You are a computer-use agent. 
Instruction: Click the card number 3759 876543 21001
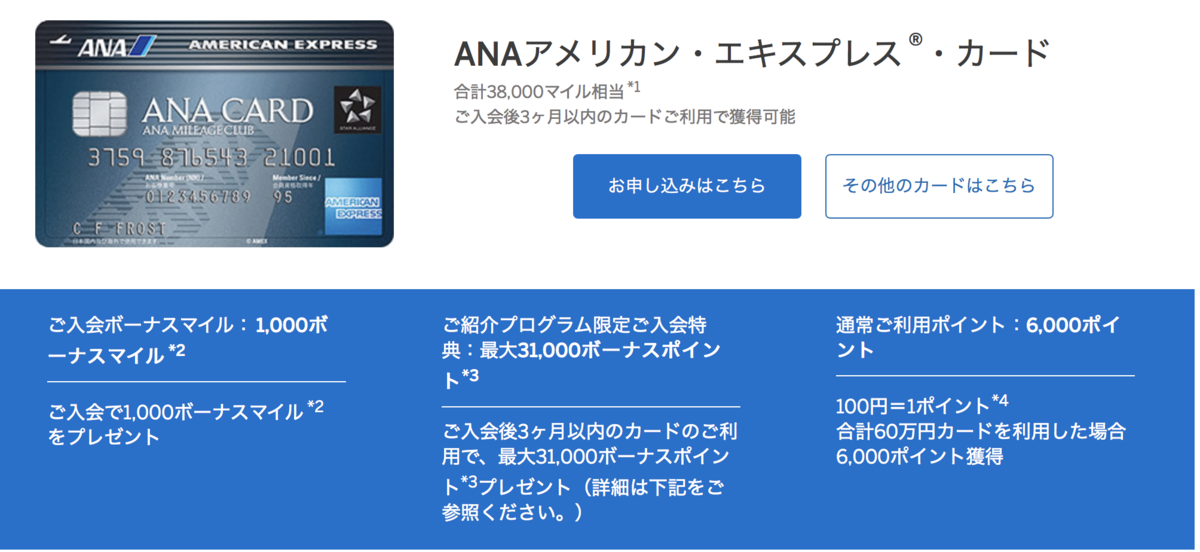211,158
